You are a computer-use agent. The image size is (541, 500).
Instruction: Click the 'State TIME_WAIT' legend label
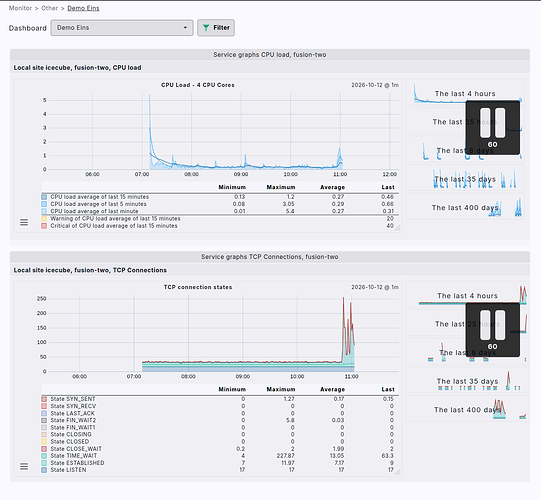(74, 456)
